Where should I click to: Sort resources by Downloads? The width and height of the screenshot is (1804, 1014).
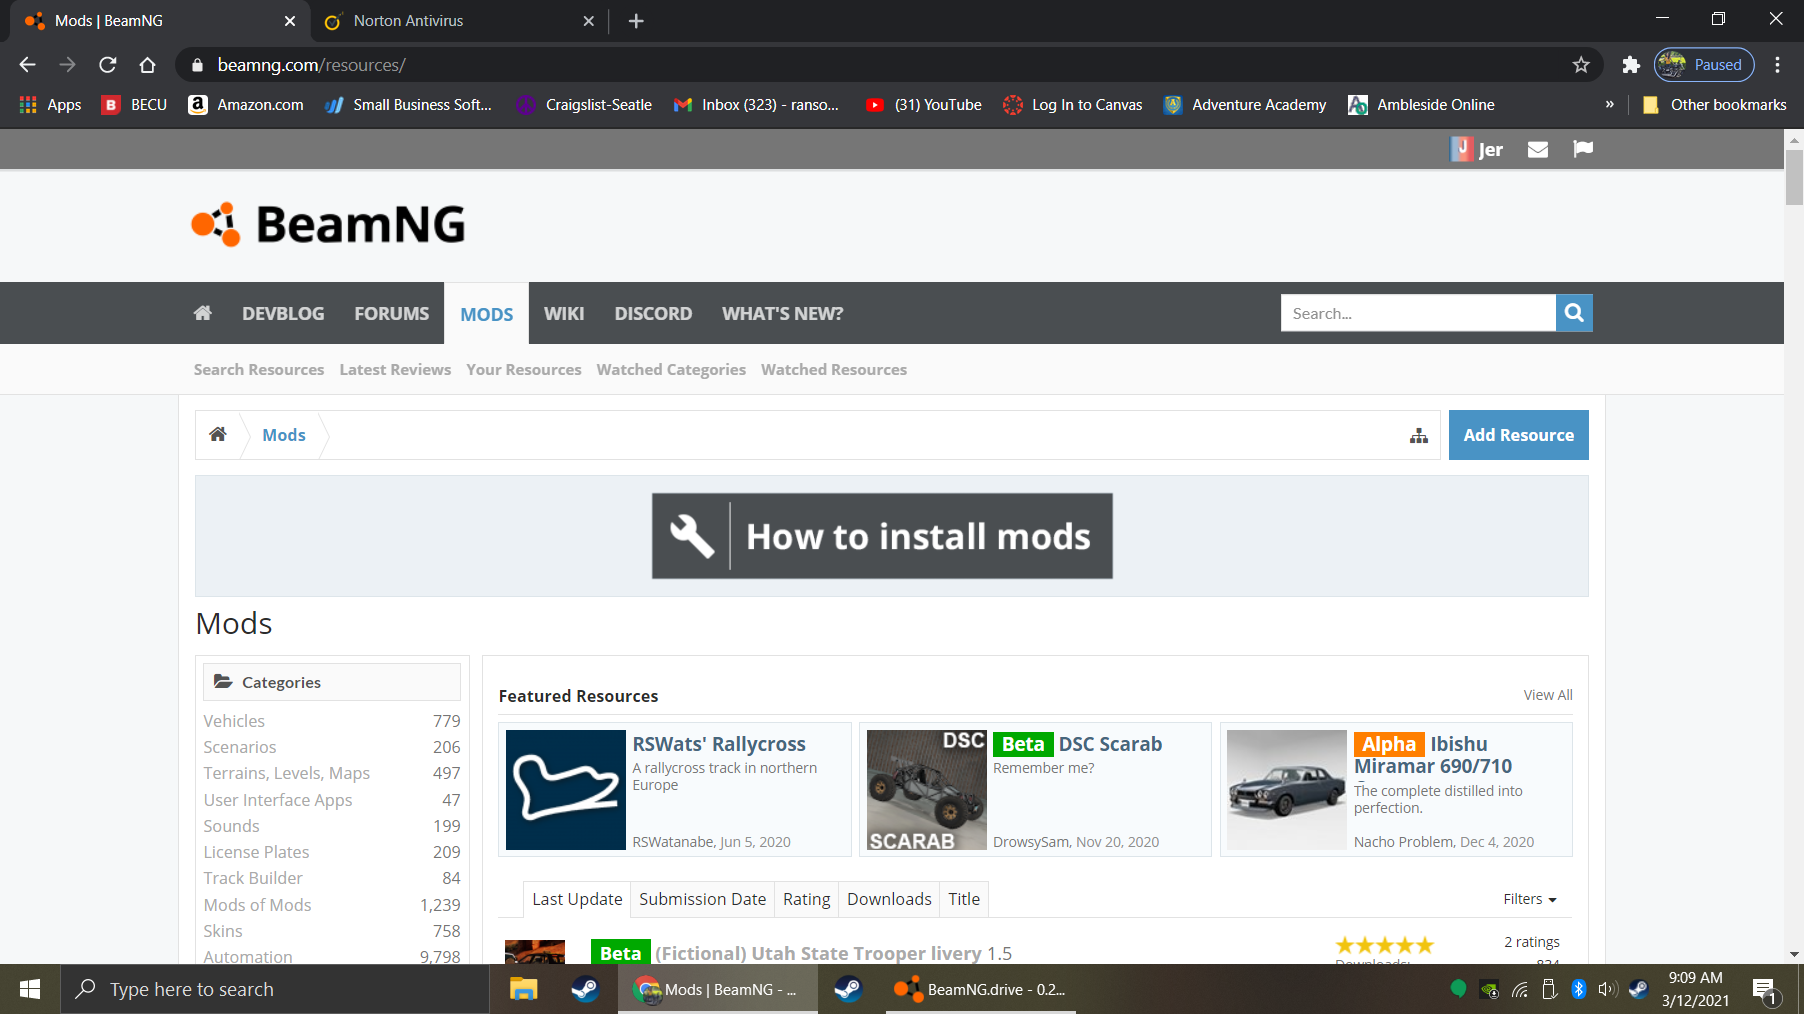889,899
